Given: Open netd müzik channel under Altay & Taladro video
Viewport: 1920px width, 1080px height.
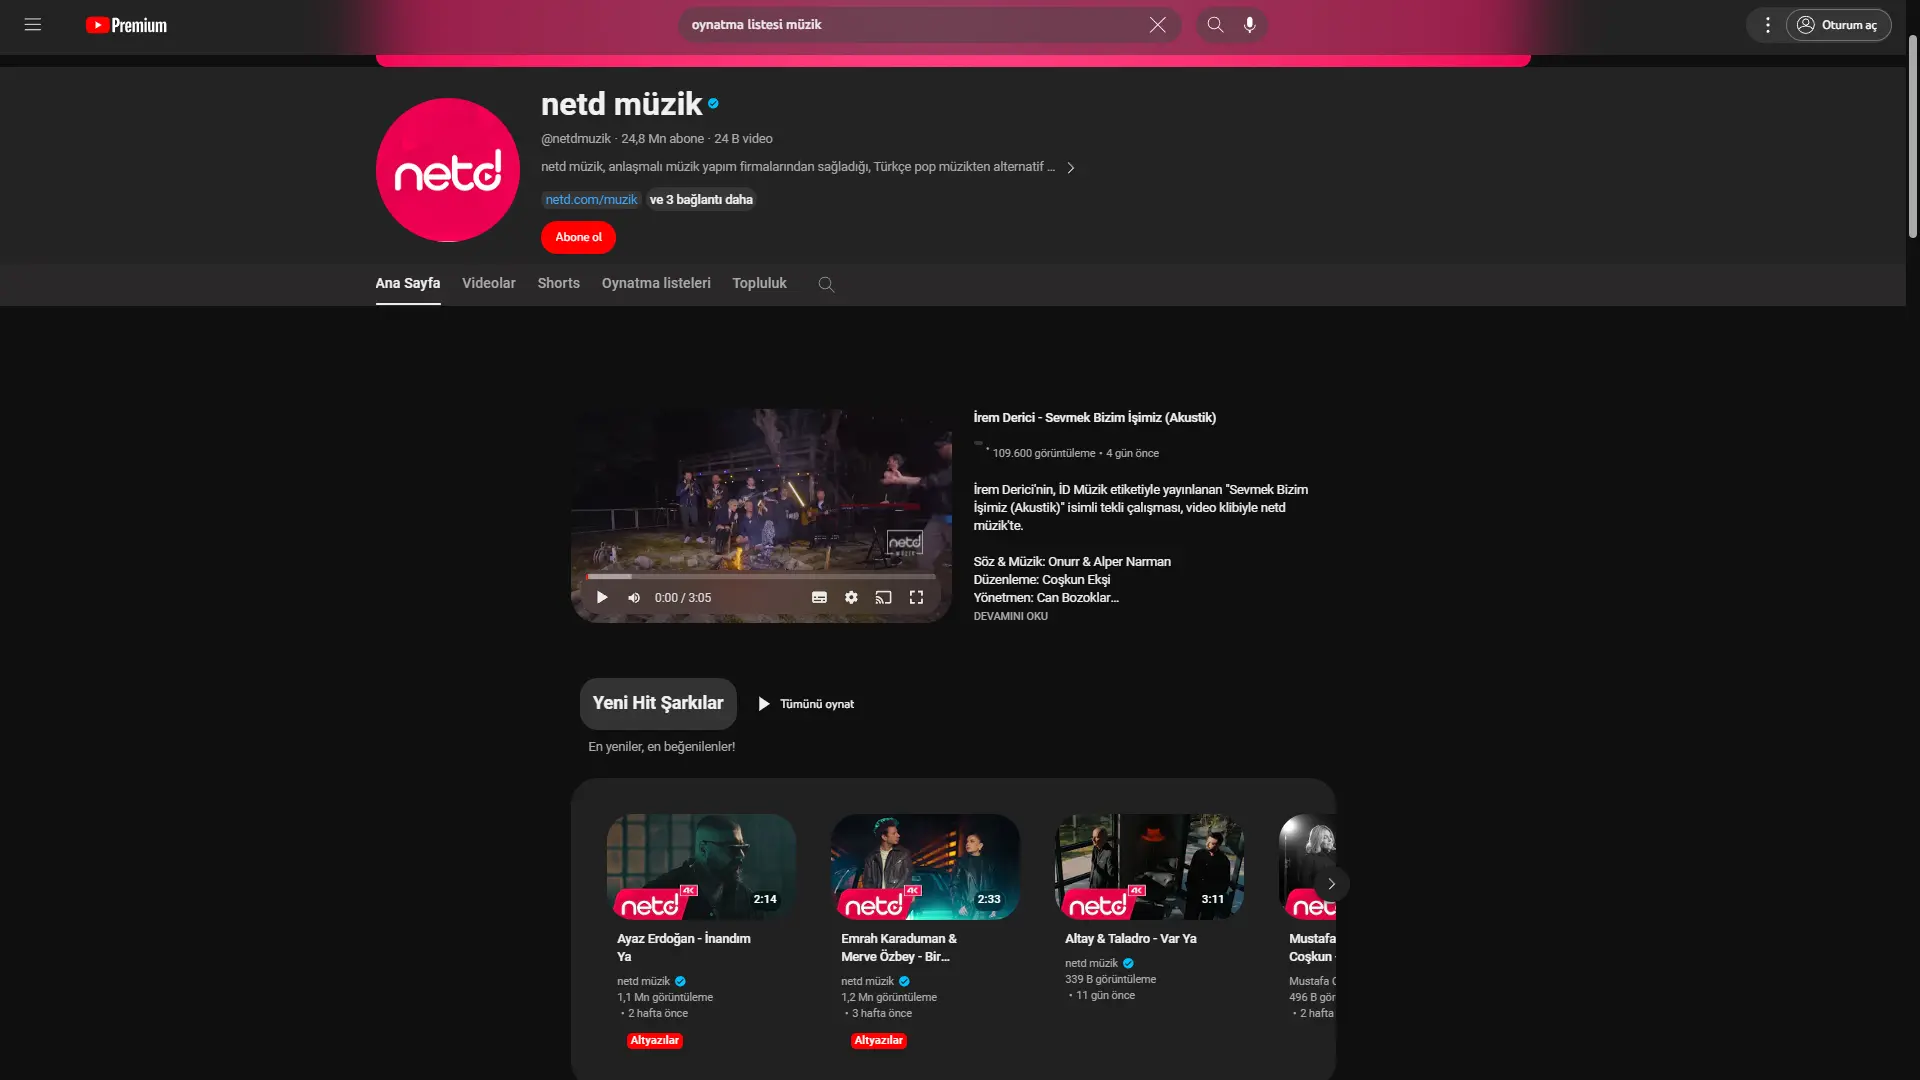Looking at the screenshot, I should coord(1091,964).
